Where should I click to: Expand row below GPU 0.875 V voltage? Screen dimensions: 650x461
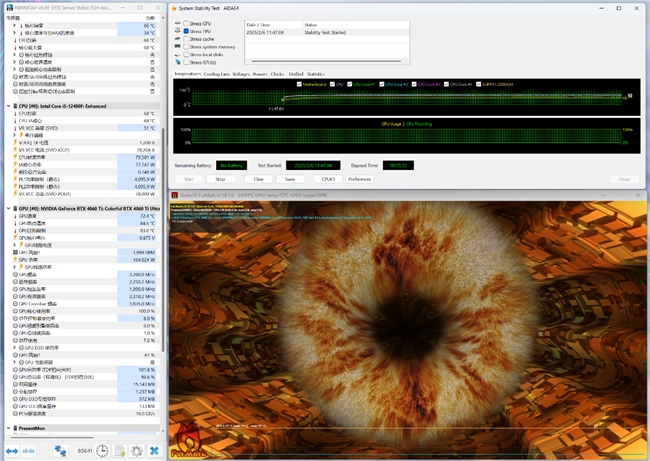click(x=15, y=245)
